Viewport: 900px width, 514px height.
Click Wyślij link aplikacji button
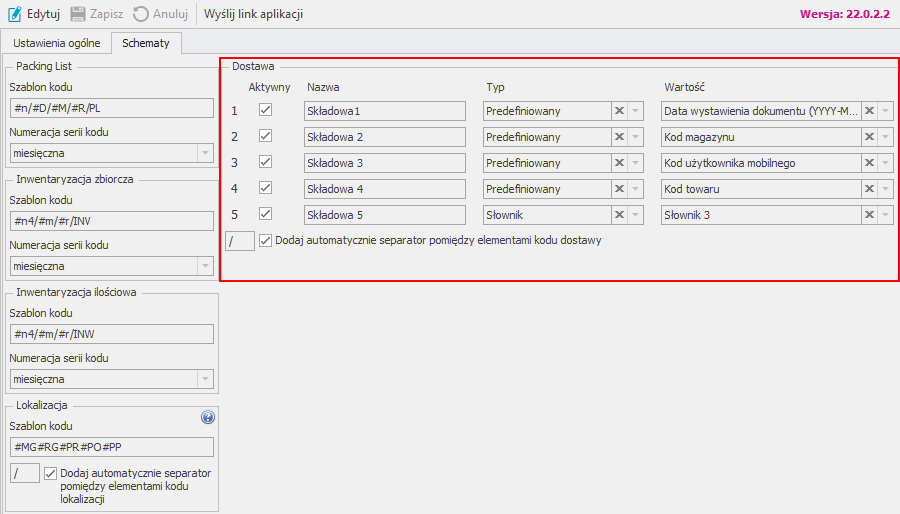253,14
